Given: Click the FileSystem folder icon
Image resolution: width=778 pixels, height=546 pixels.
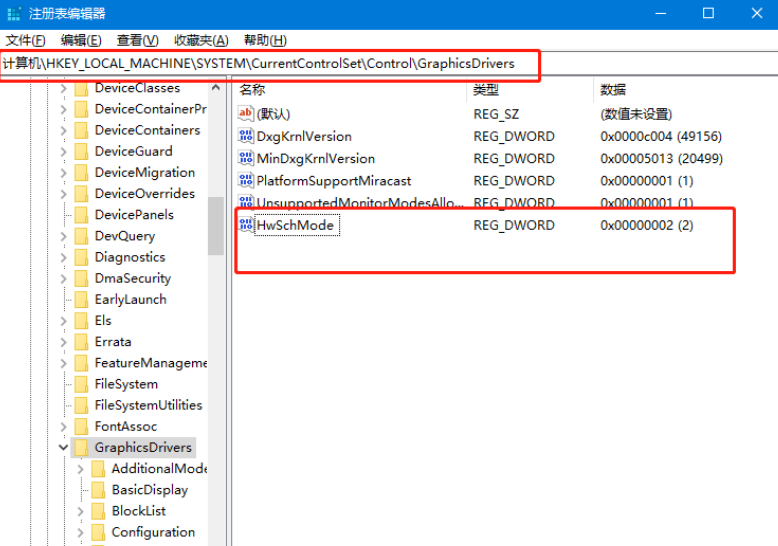Looking at the screenshot, I should click(81, 384).
